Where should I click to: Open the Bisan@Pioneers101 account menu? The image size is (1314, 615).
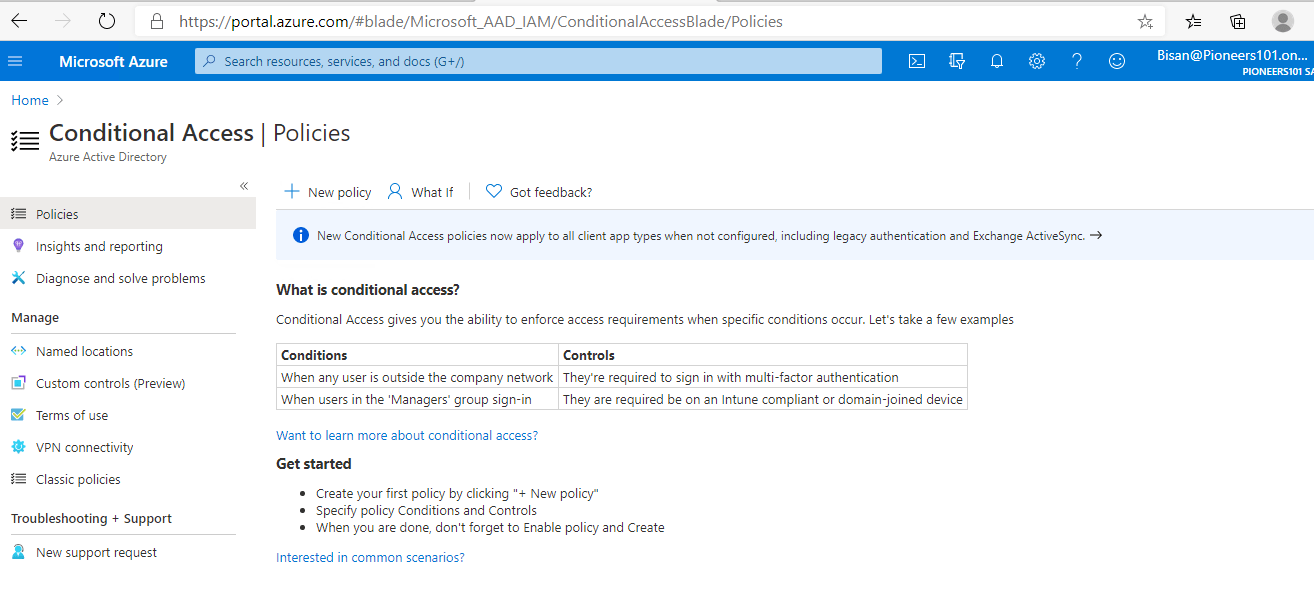(x=1234, y=61)
